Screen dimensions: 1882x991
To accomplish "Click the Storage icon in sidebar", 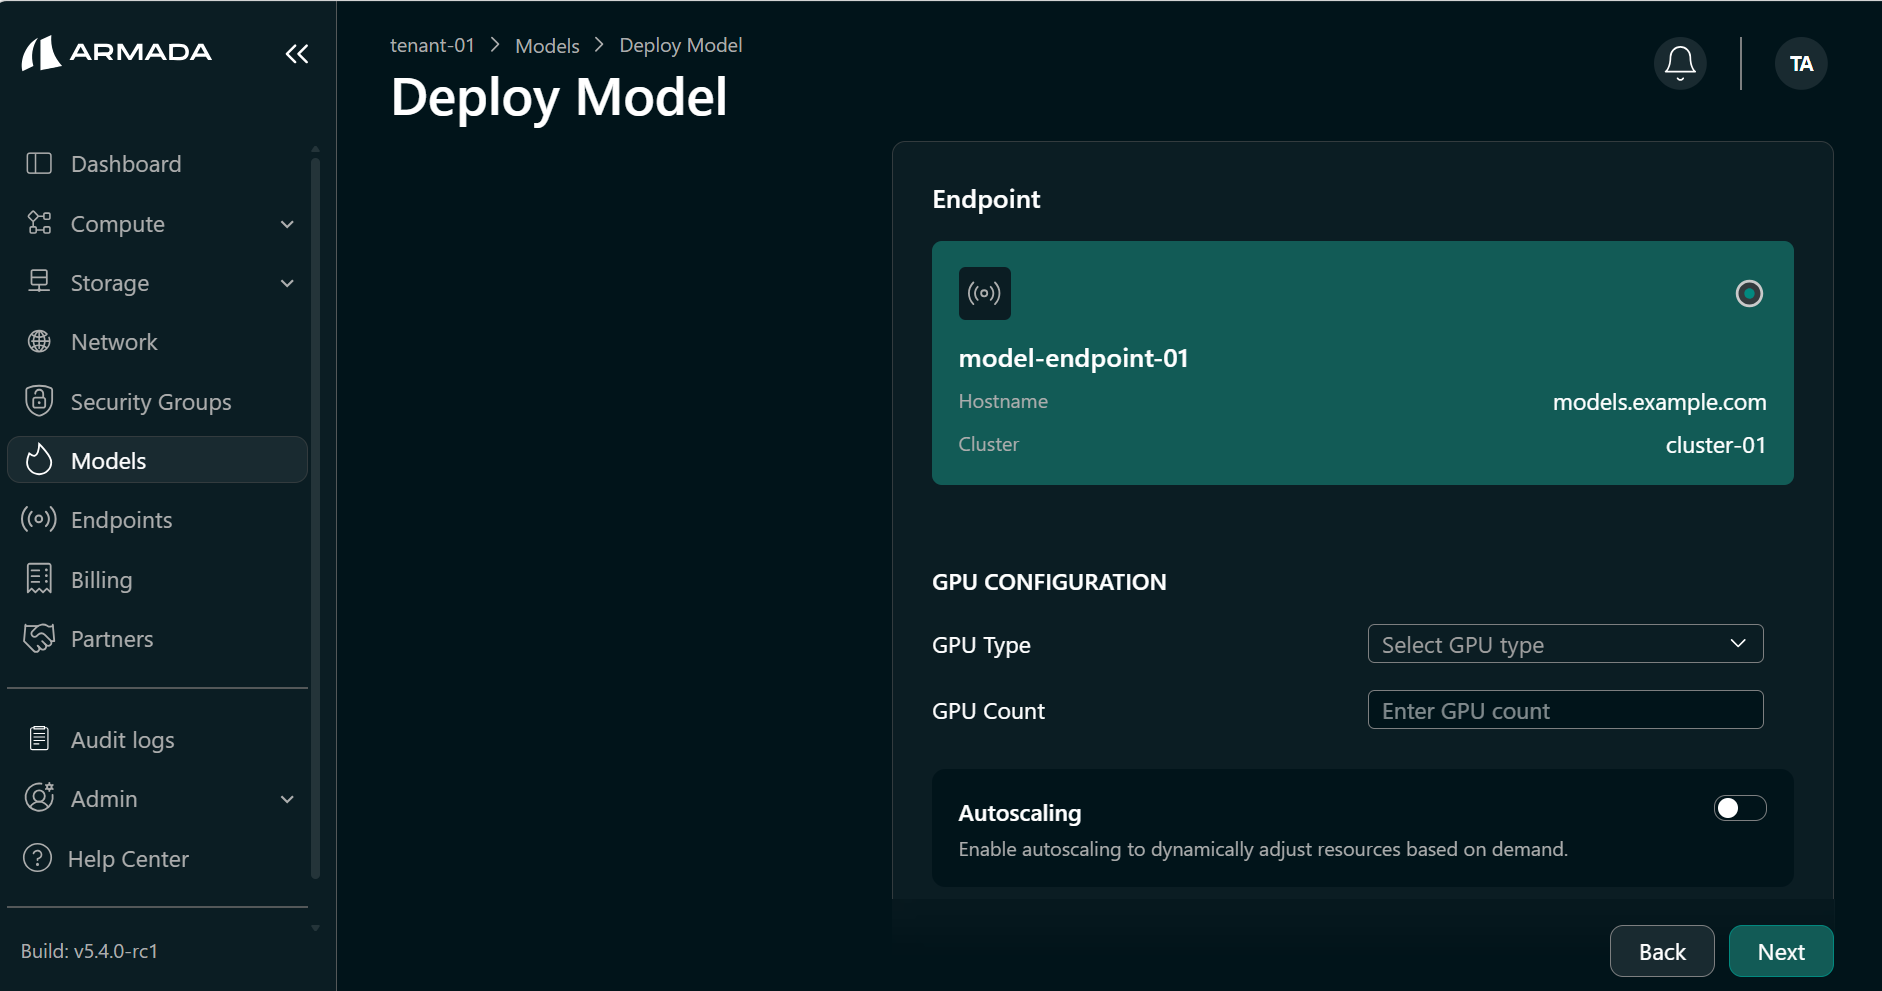I will (39, 282).
